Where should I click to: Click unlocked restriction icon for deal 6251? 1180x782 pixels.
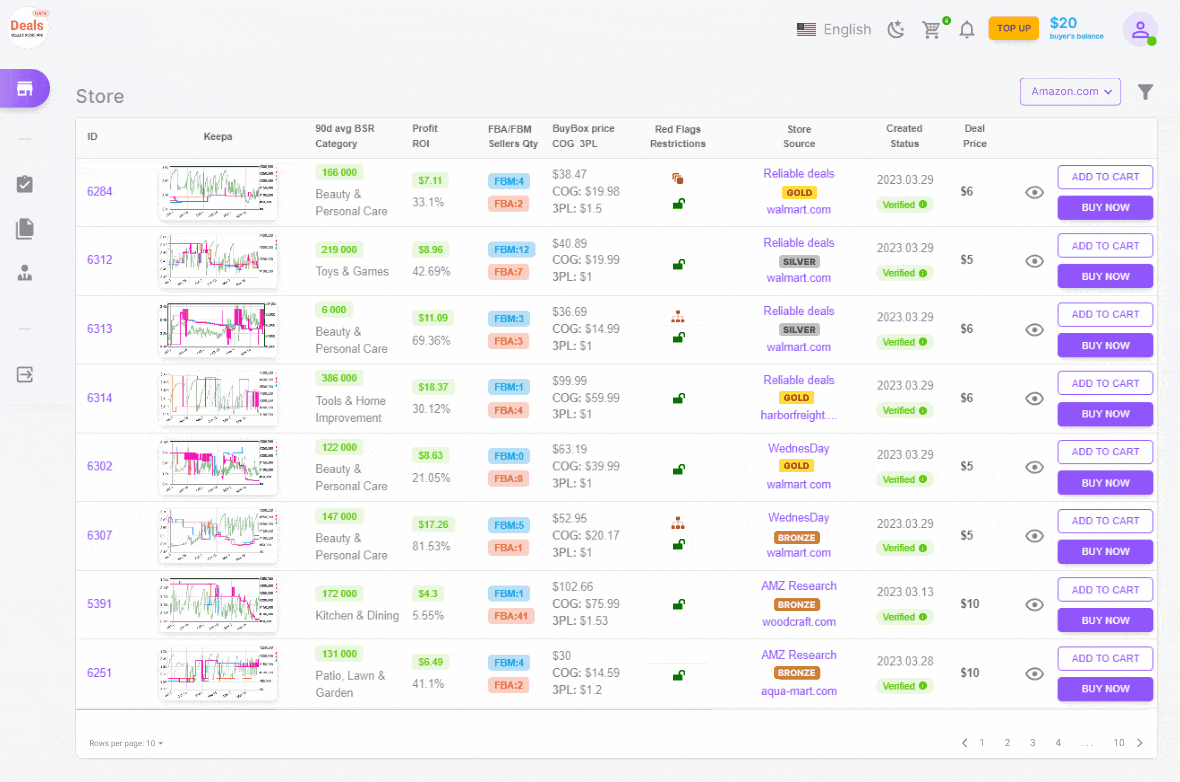[x=679, y=675]
